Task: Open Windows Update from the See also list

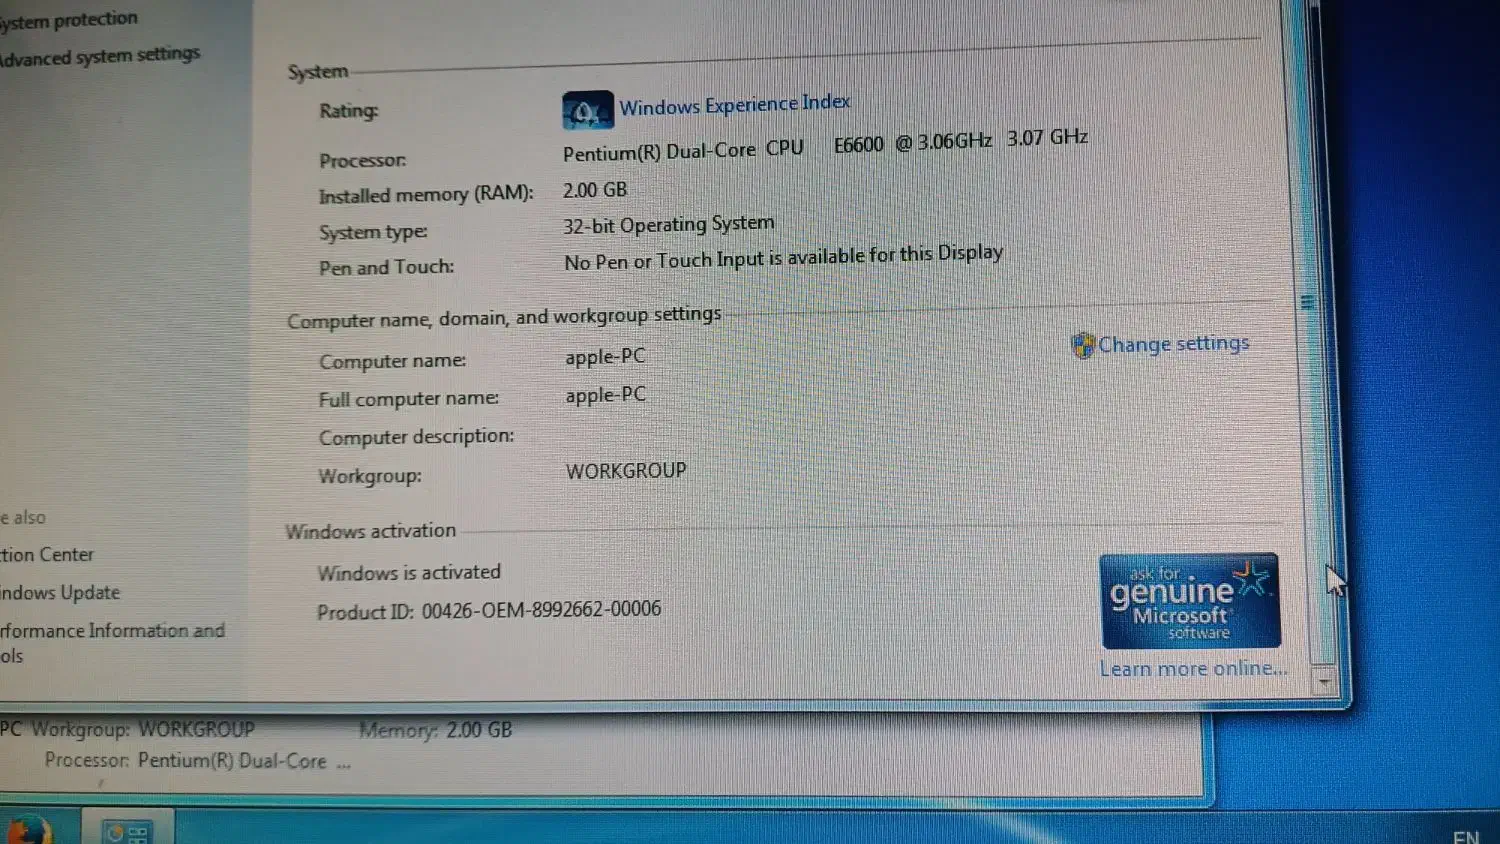Action: (60, 593)
